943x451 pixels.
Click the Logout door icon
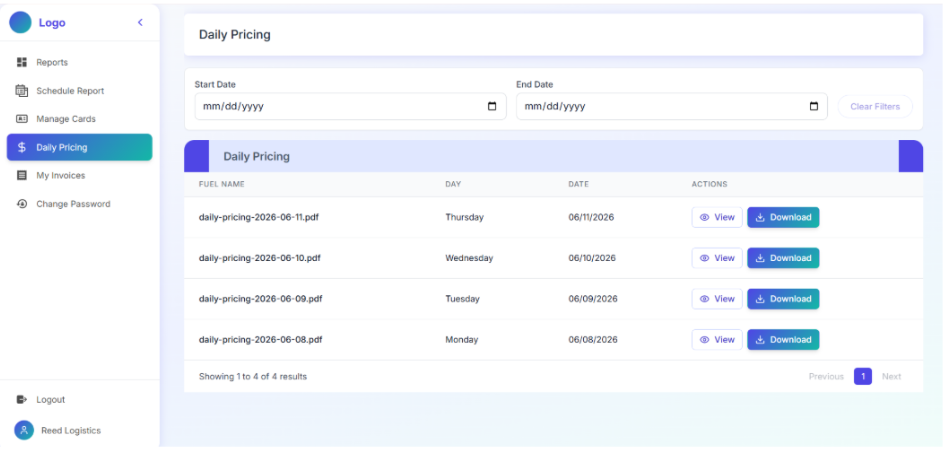tap(22, 399)
